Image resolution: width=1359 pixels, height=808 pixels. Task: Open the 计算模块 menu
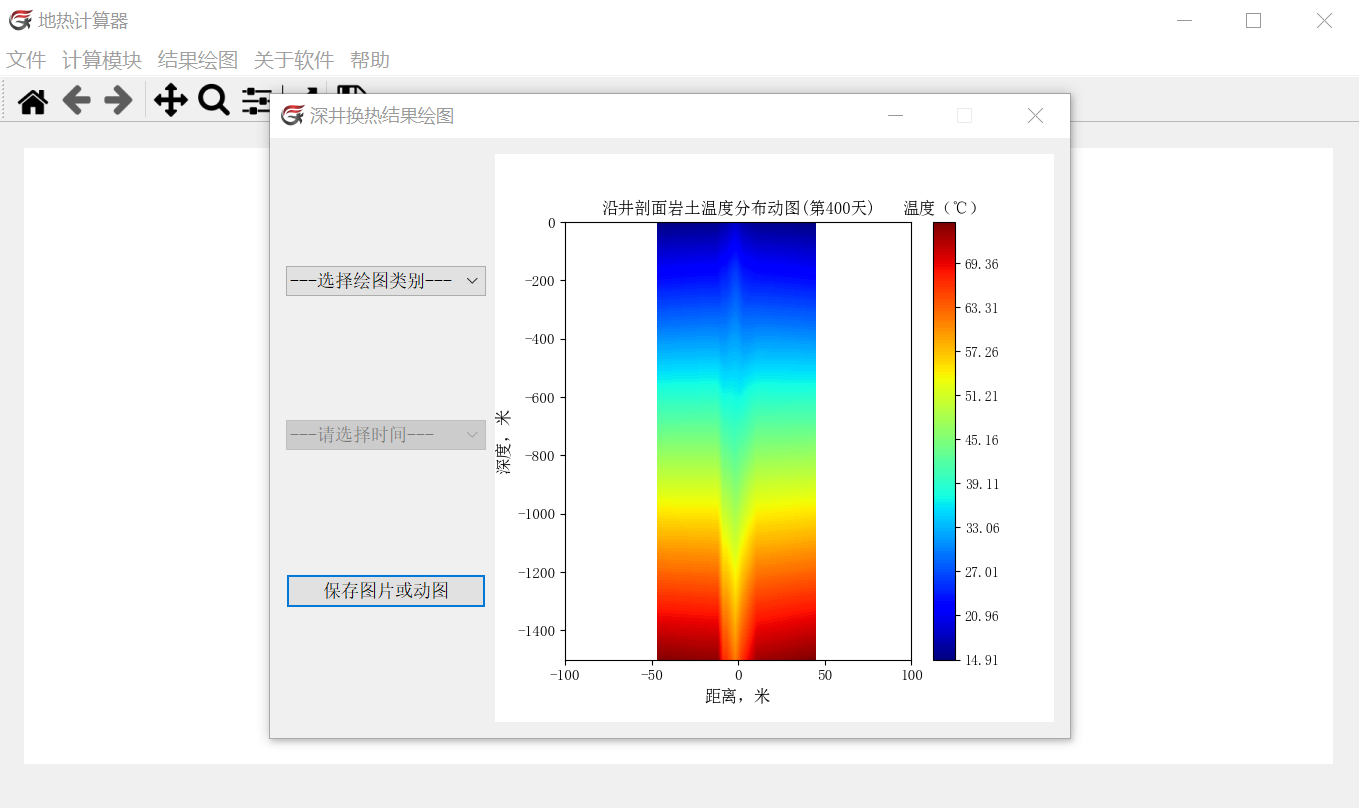[102, 60]
